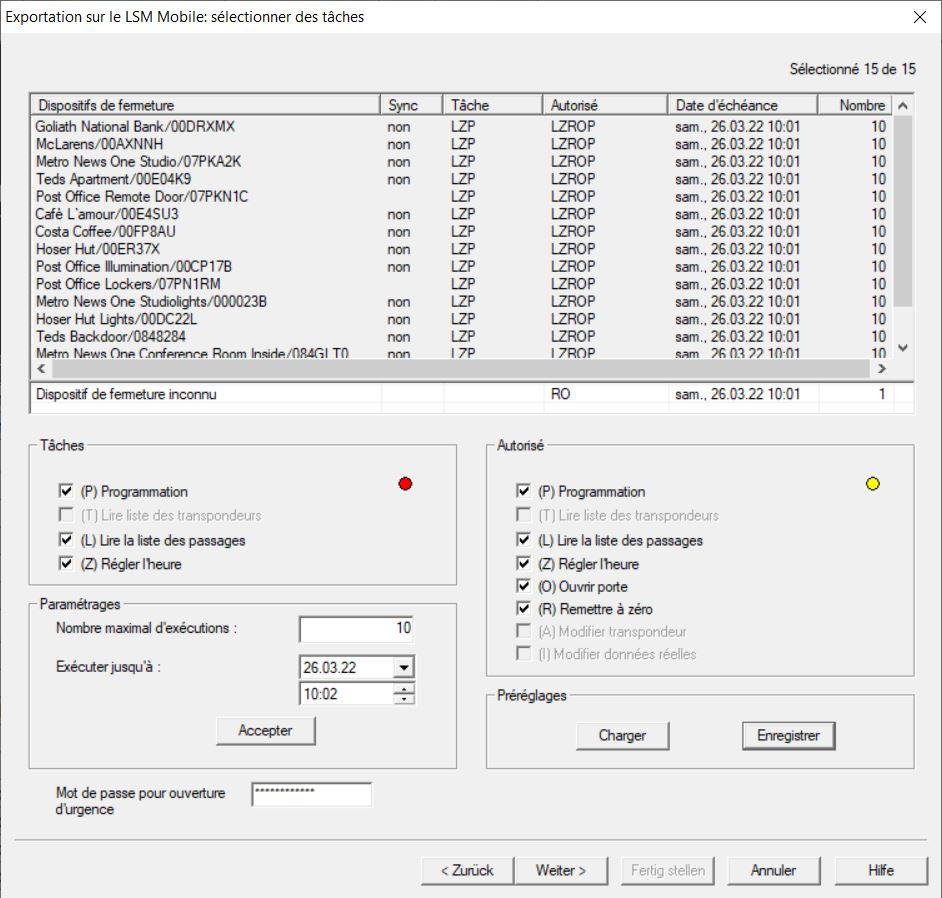This screenshot has height=898, width=942.
Task: Increase the execution time with up arrow
Action: pyautogui.click(x=404, y=689)
